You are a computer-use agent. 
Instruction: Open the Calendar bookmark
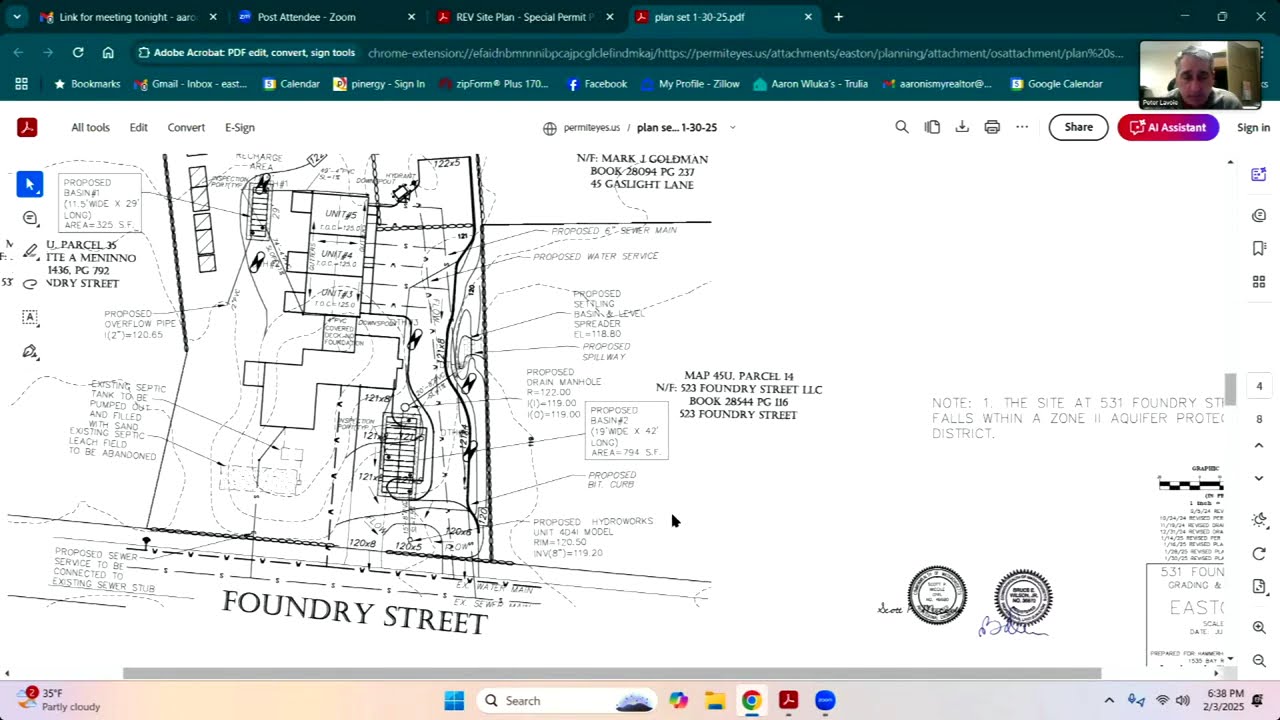(291, 84)
